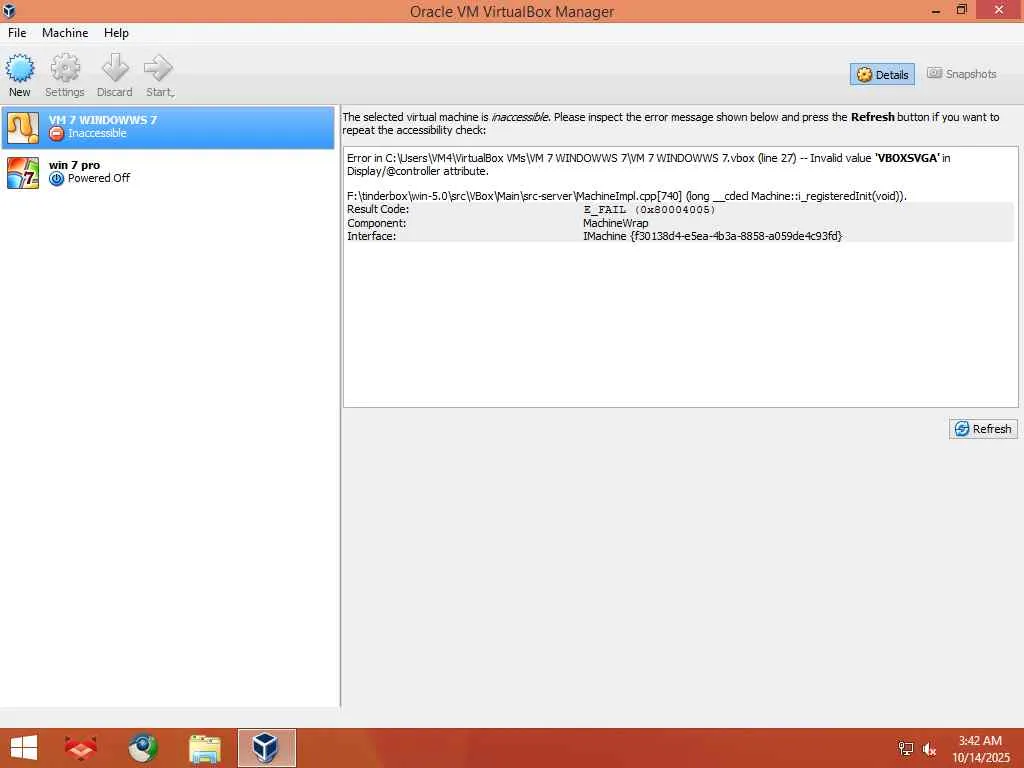Click the Interface: label
1024x768 pixels.
point(372,236)
